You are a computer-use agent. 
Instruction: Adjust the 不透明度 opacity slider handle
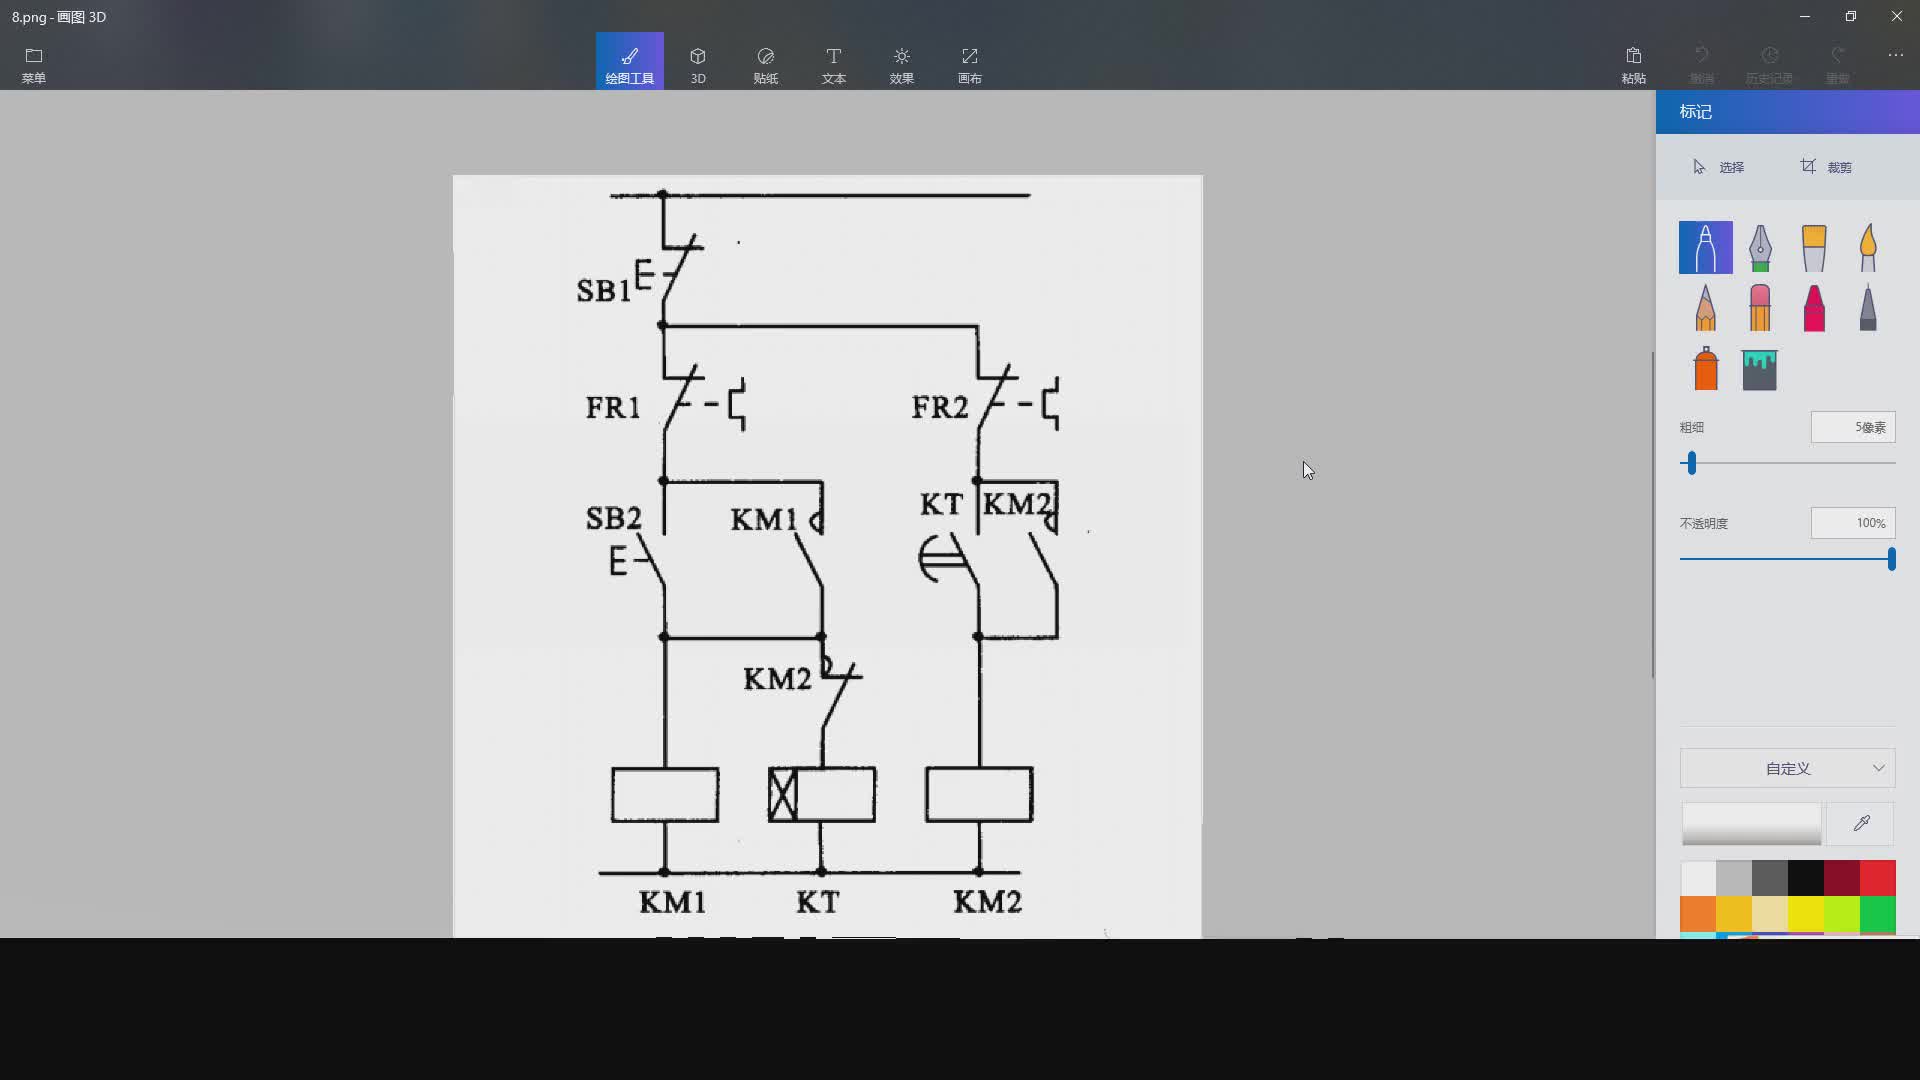(x=1891, y=559)
